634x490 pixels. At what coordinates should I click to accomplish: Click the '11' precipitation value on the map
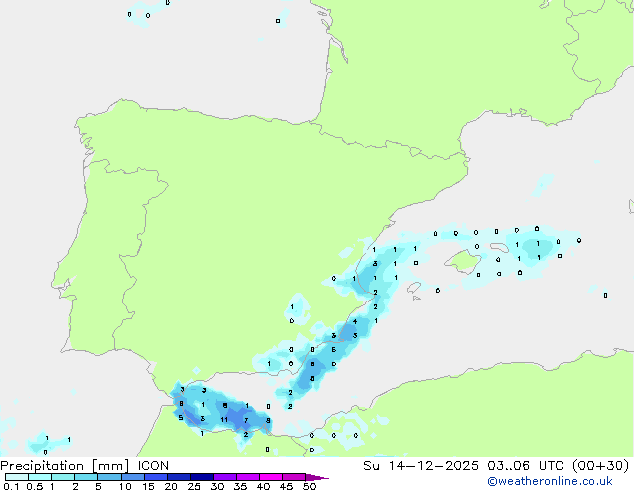(x=224, y=420)
